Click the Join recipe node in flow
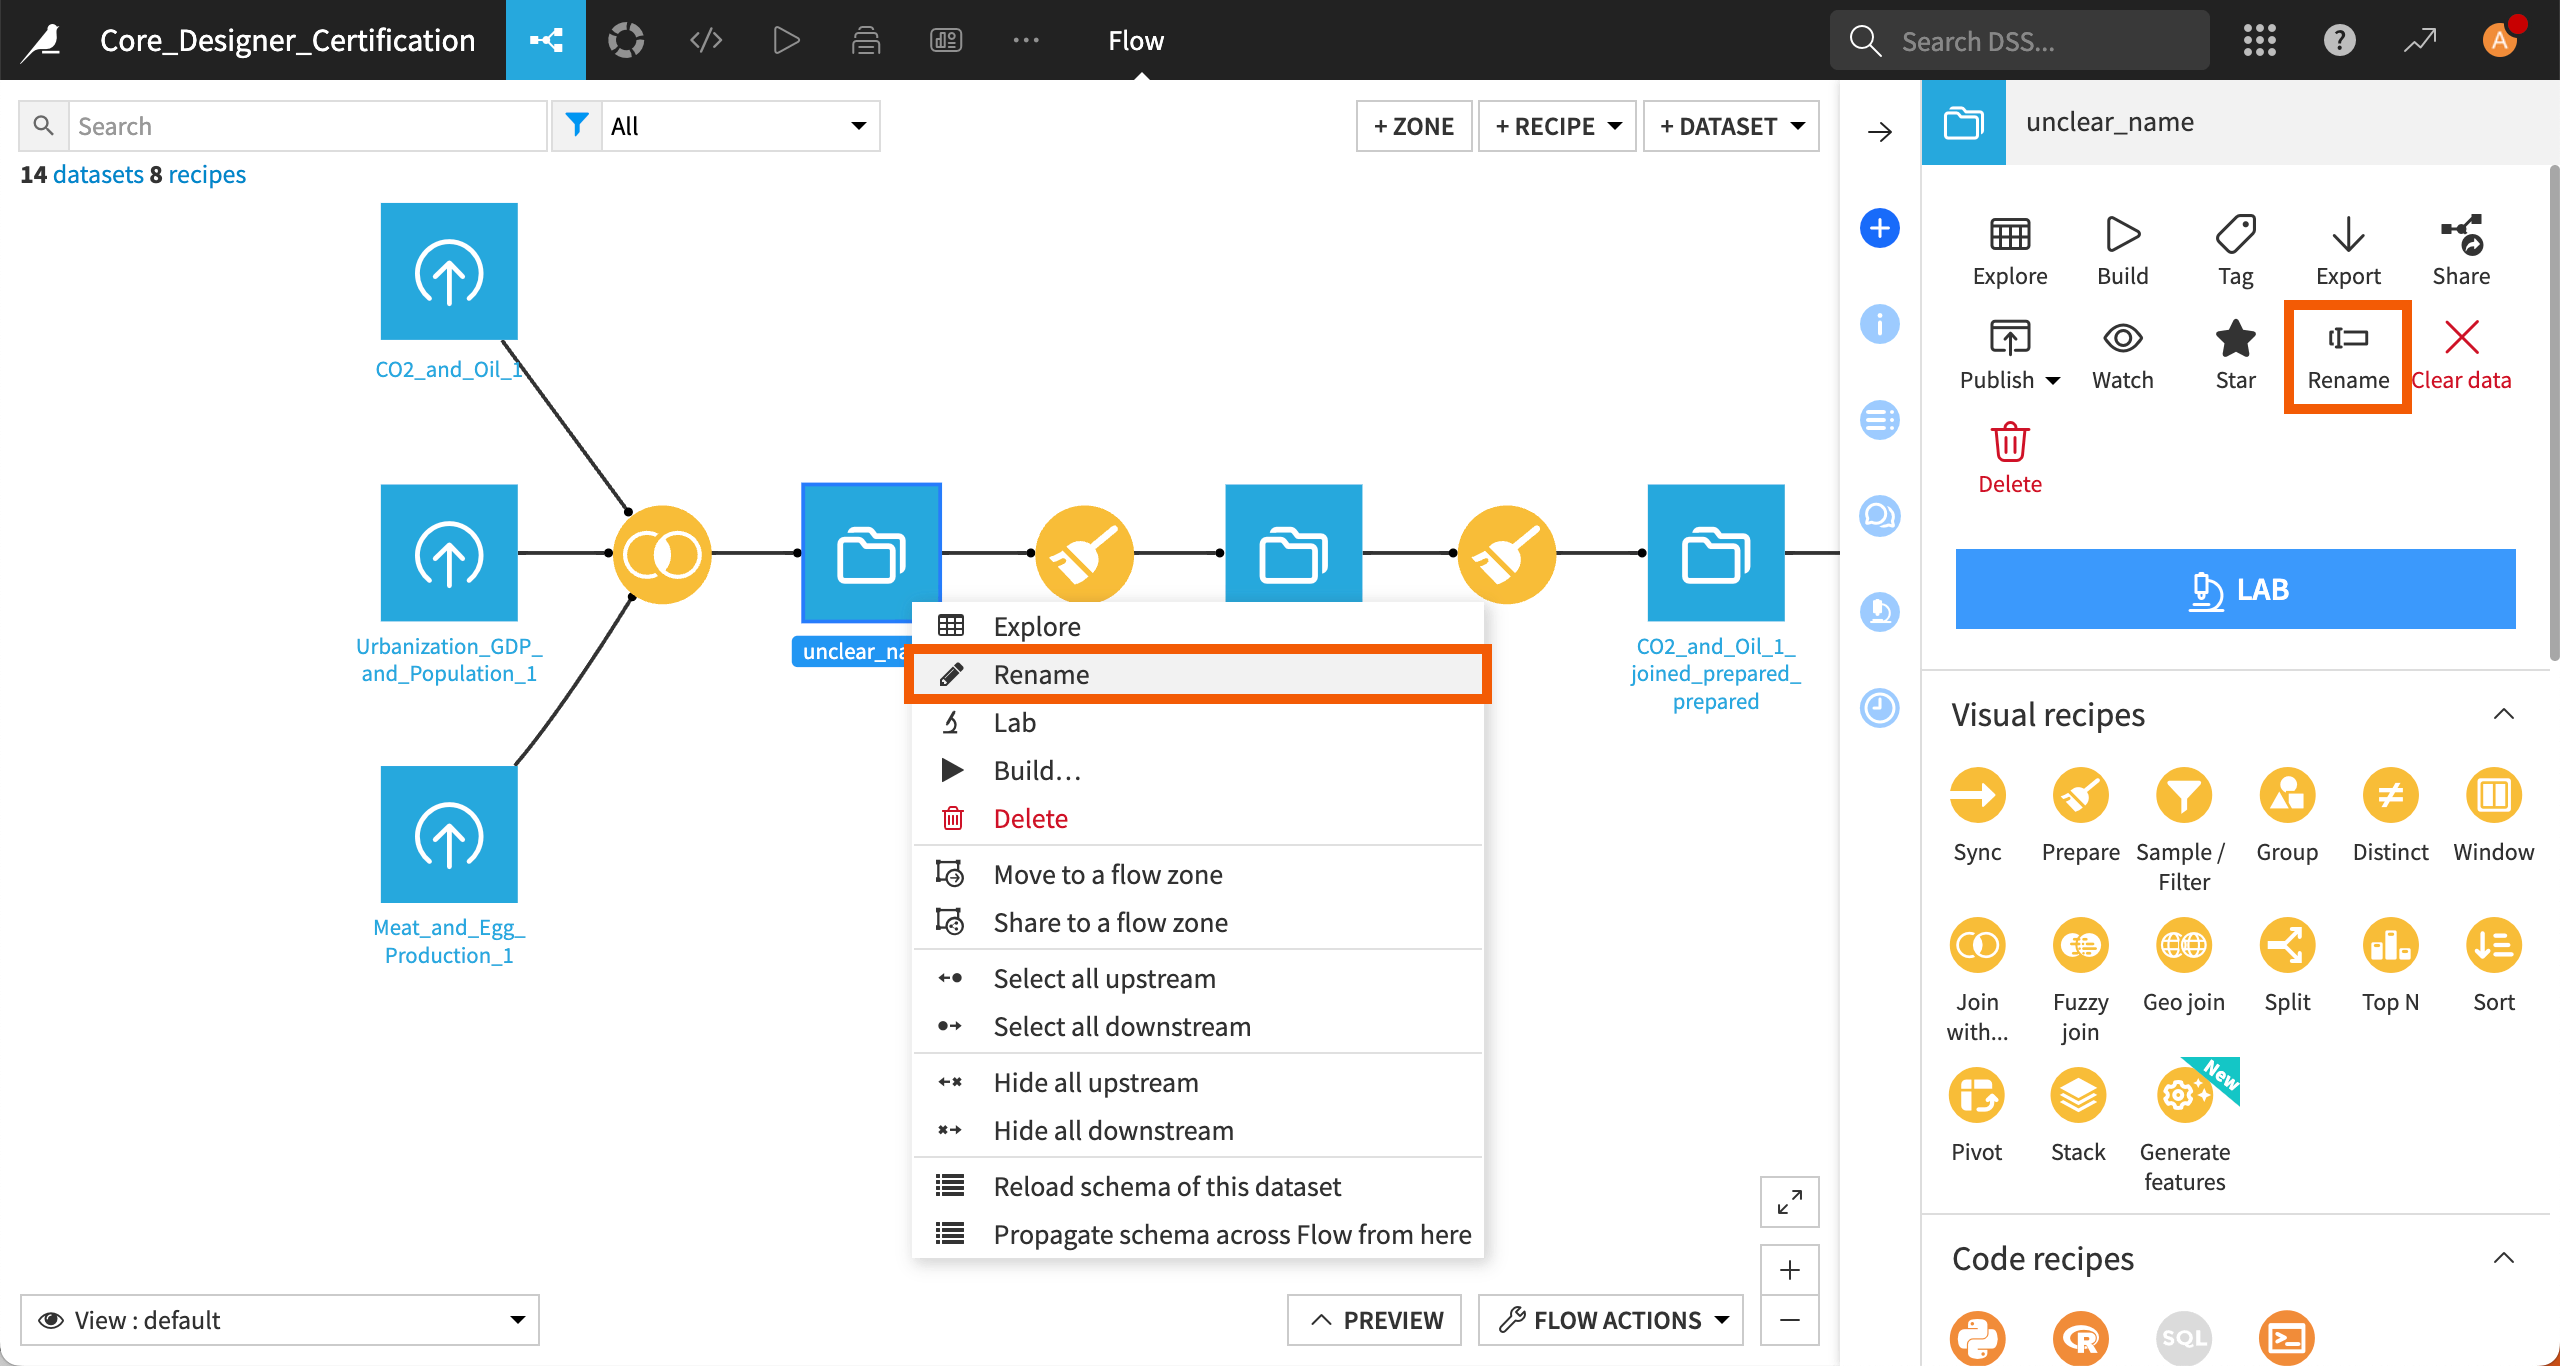 662,554
